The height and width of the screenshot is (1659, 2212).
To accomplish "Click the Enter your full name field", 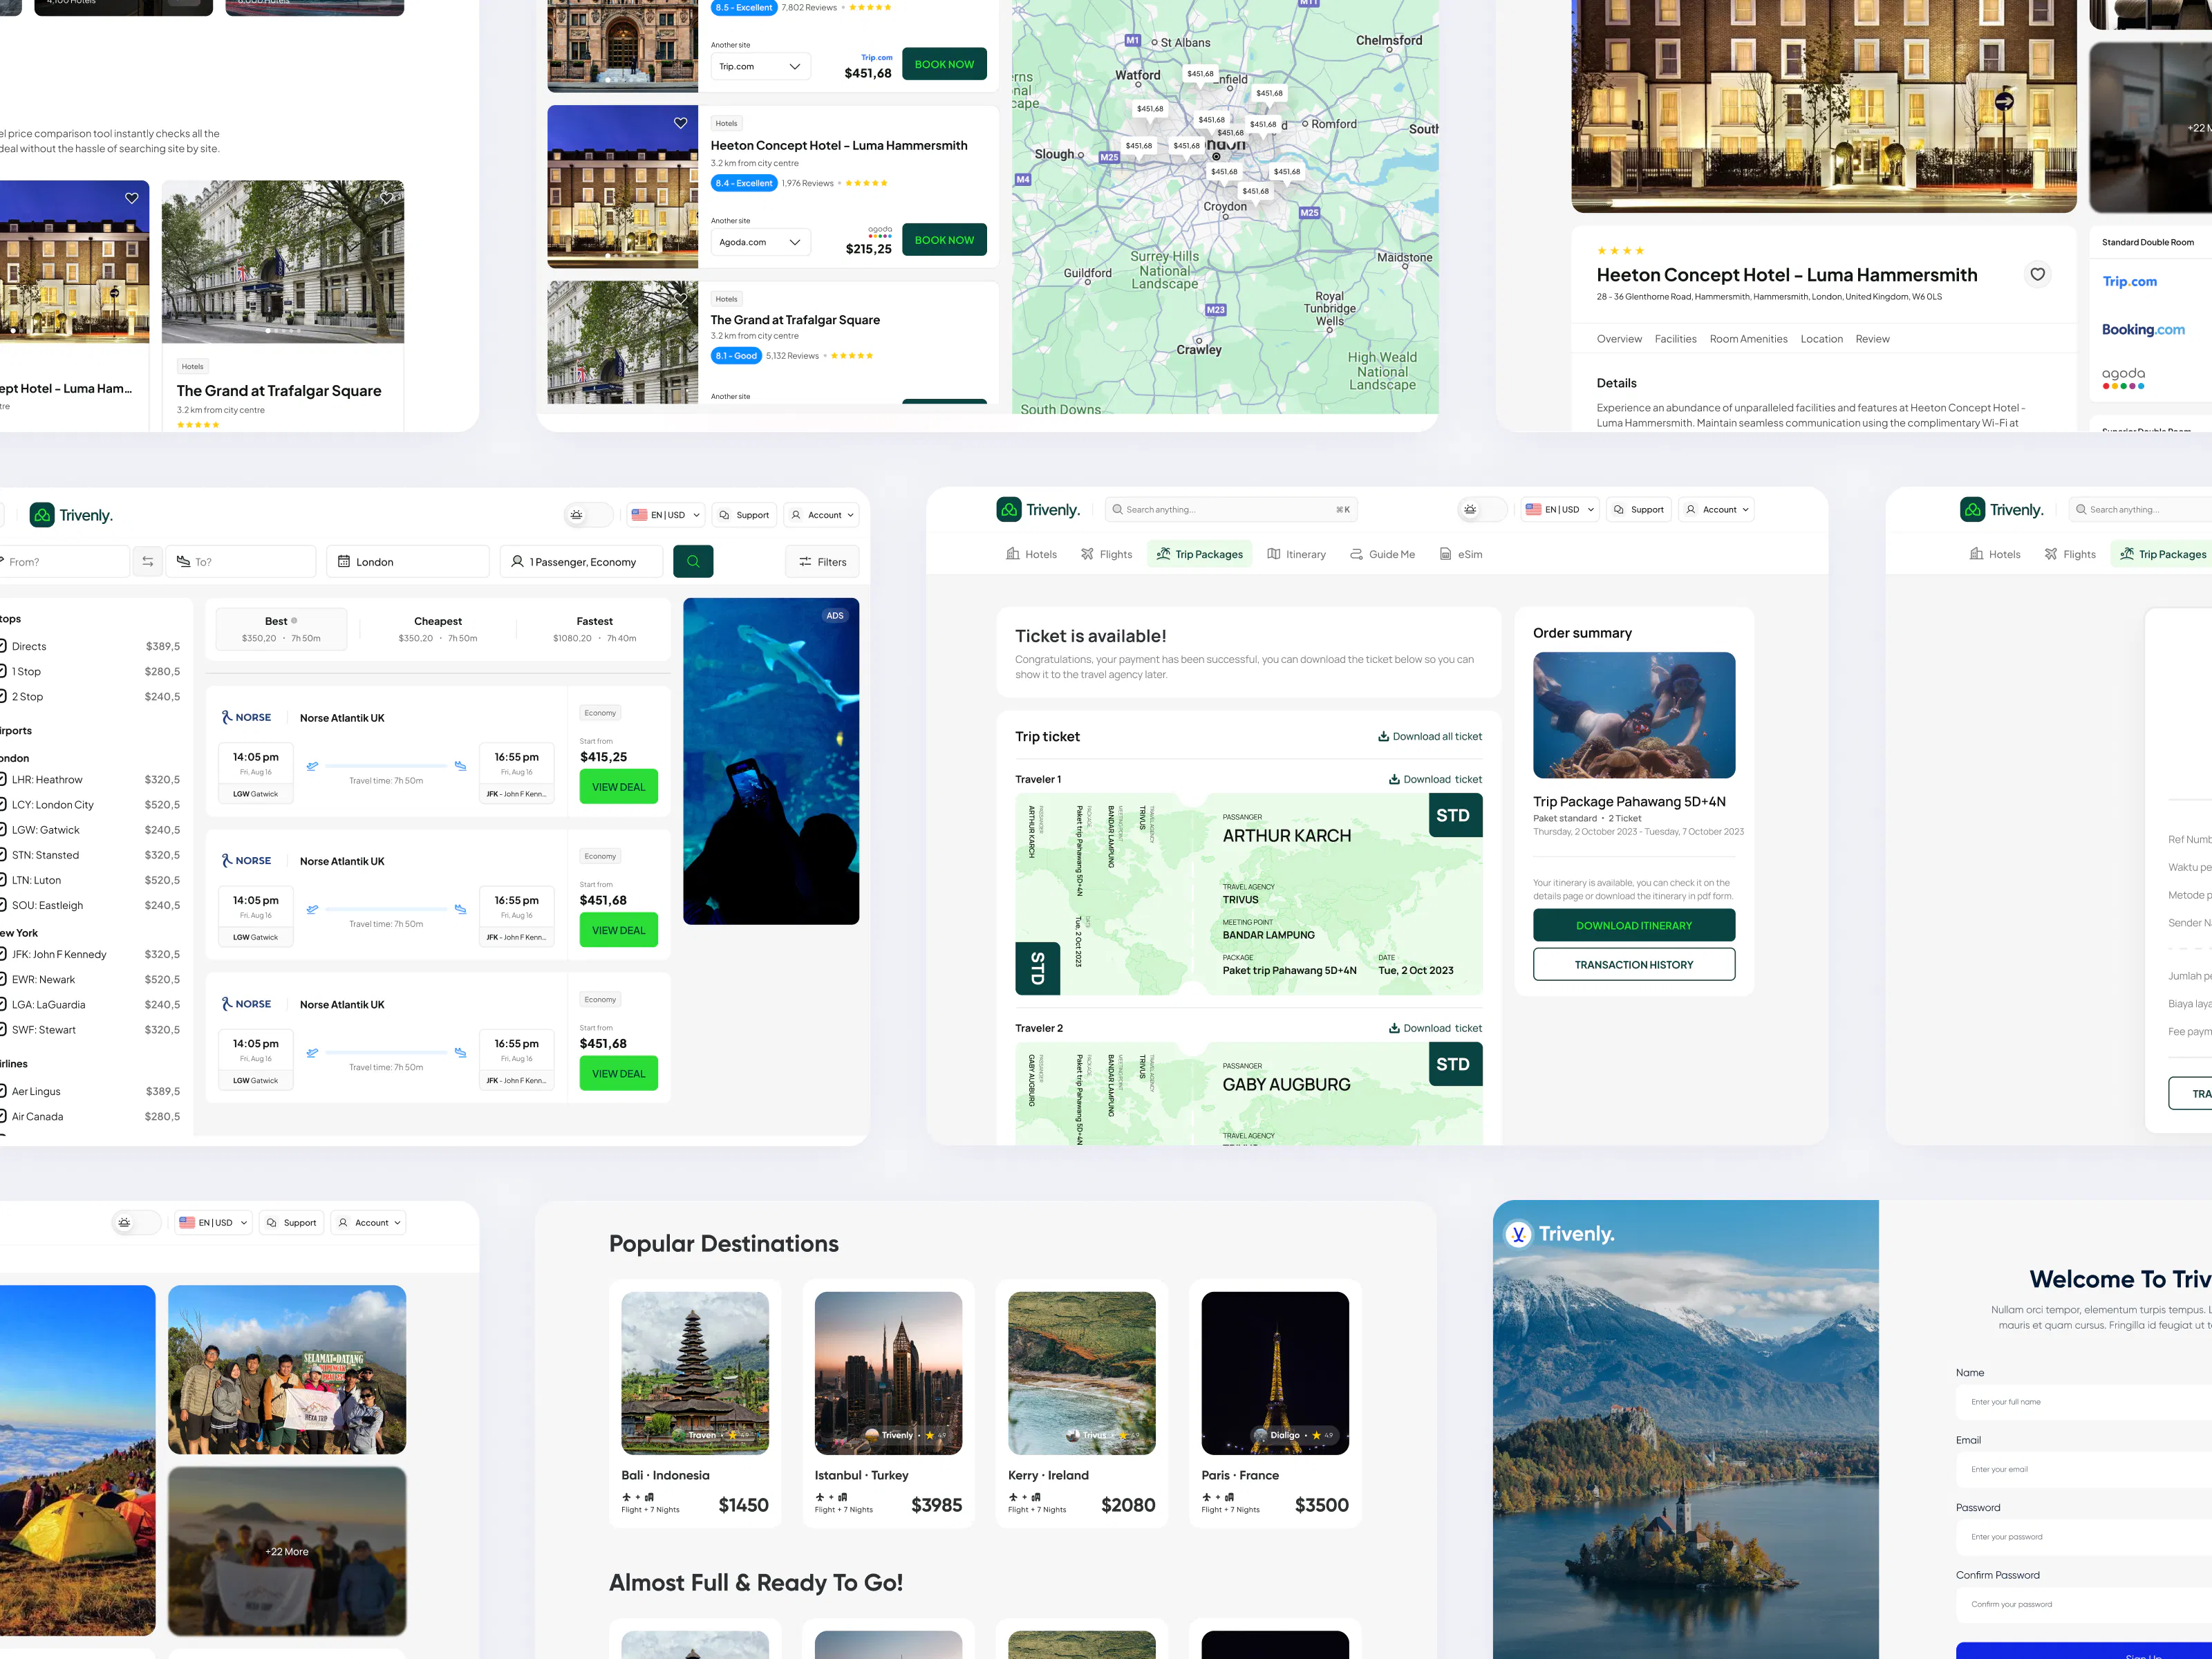I will pyautogui.click(x=2084, y=1402).
